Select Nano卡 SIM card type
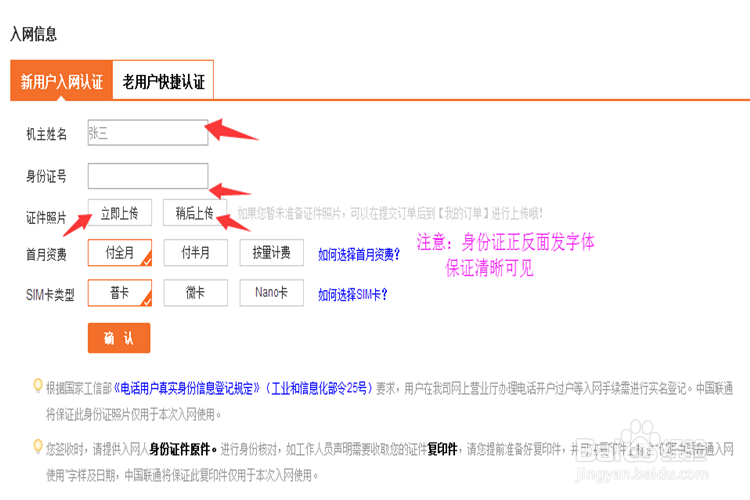Screen dimensions: 750x500 272,293
